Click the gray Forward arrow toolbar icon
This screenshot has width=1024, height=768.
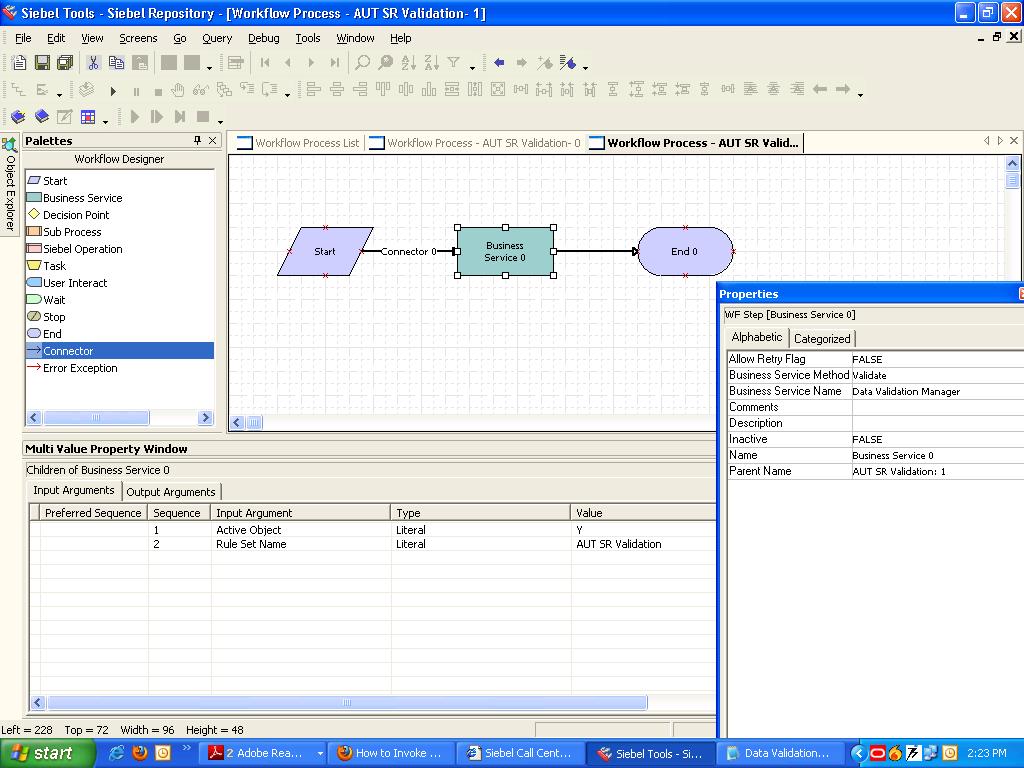pos(521,63)
